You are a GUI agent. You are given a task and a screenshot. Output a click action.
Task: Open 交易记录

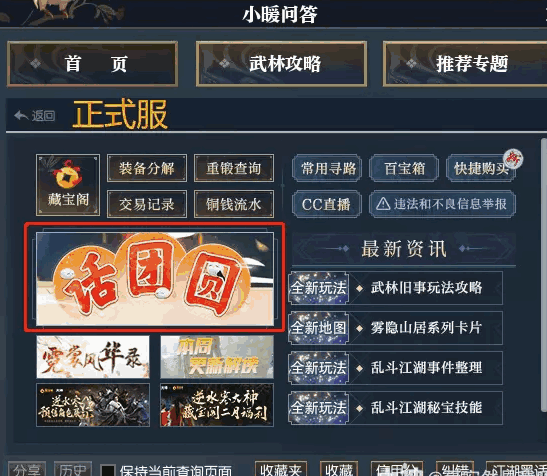pos(147,204)
